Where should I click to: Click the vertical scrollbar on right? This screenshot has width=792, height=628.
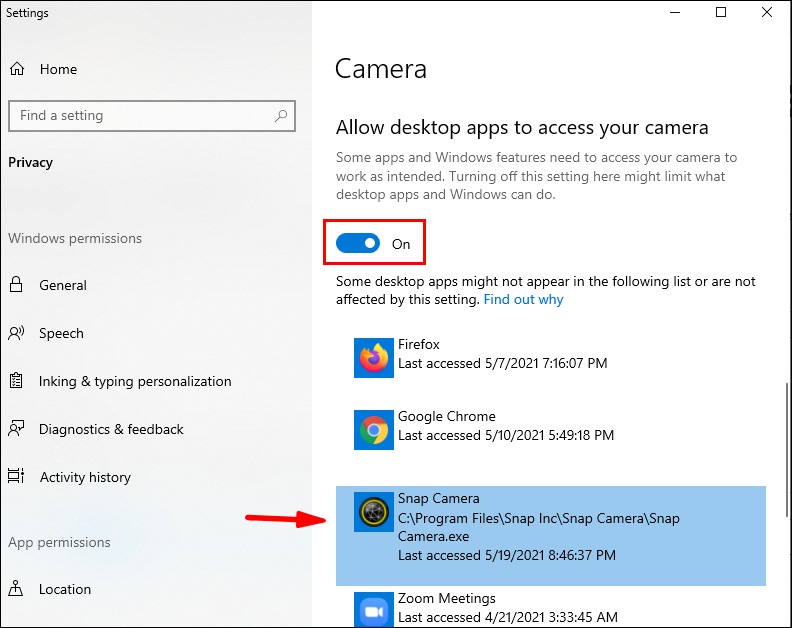787,450
